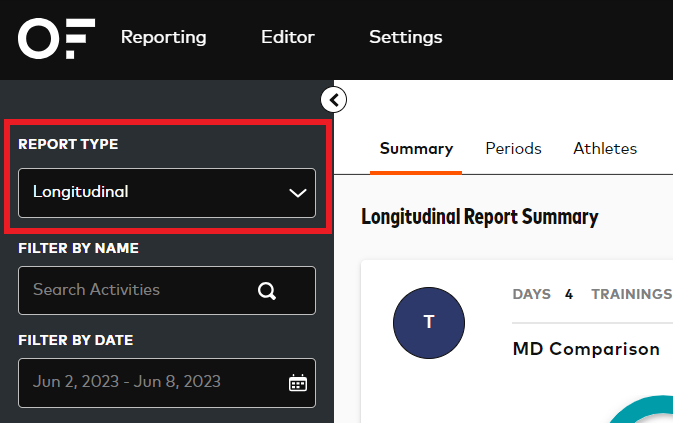Open the Editor menu
Image resolution: width=673 pixels, height=423 pixels.
tap(288, 37)
